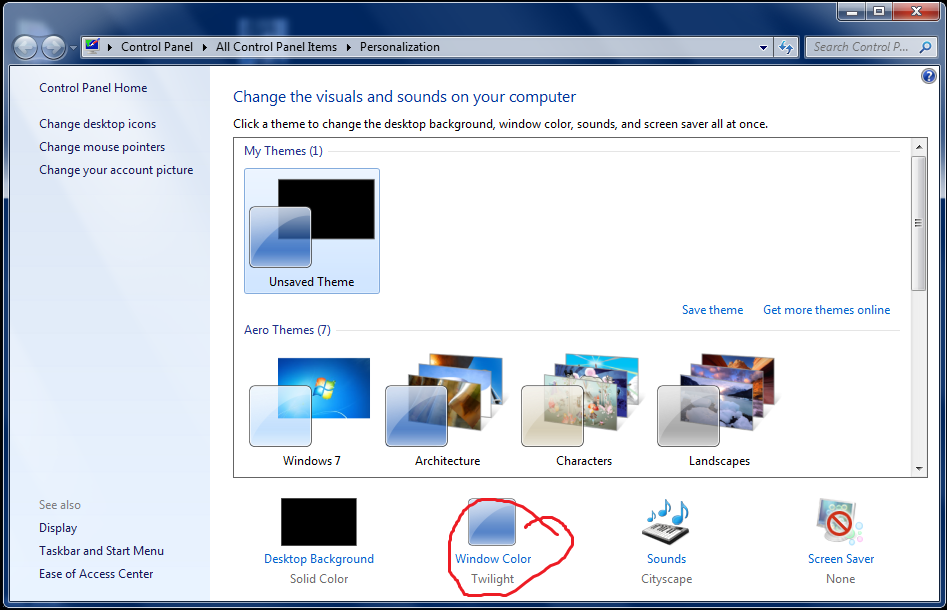The width and height of the screenshot is (947, 610).
Task: Click the Cityscape sound scheme label
Action: pos(667,579)
